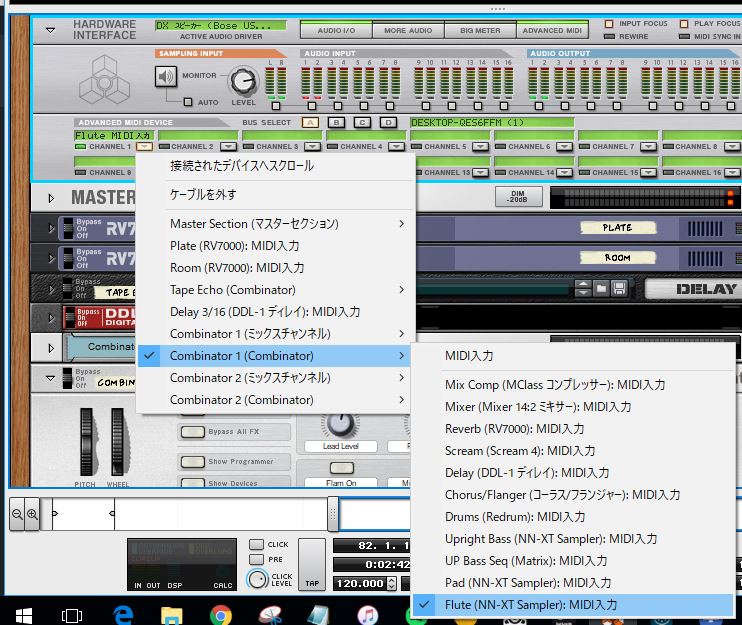The width and height of the screenshot is (742, 625).
Task: Click the Tape Echo browse patch folder icon
Action: click(x=601, y=288)
